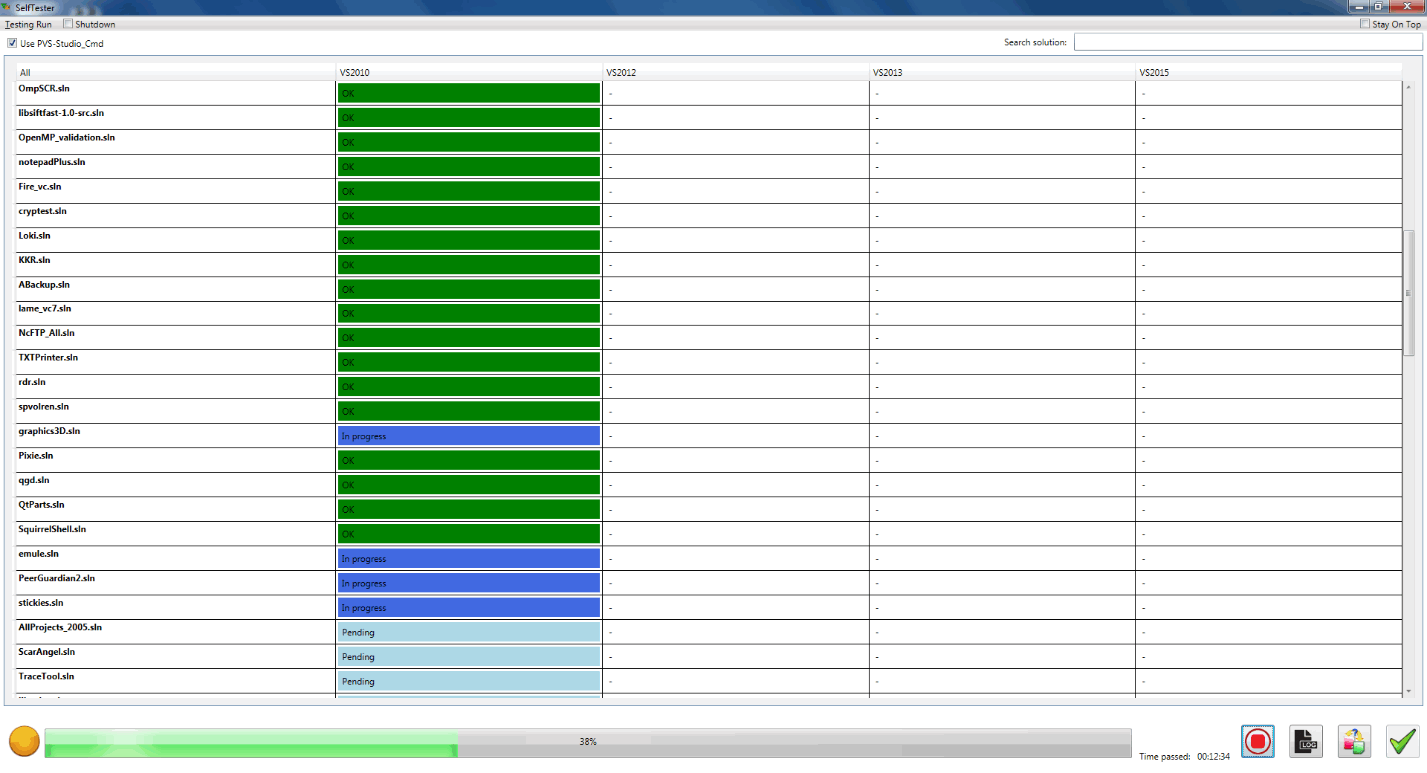
Task: Click the green checkmark approve button
Action: tap(1403, 741)
